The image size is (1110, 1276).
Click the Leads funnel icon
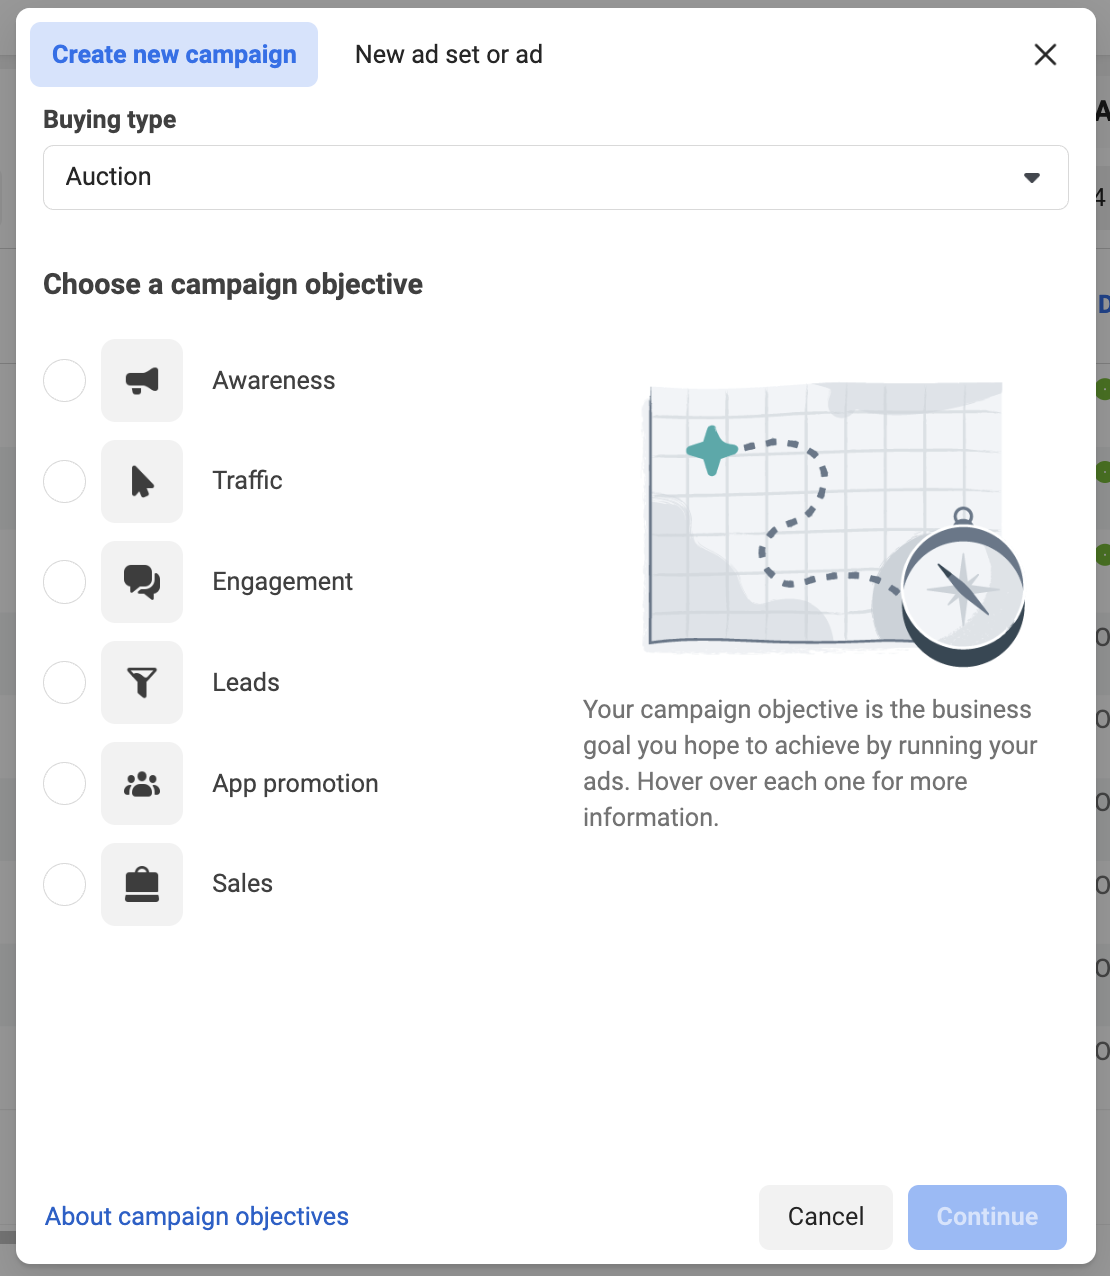(142, 683)
